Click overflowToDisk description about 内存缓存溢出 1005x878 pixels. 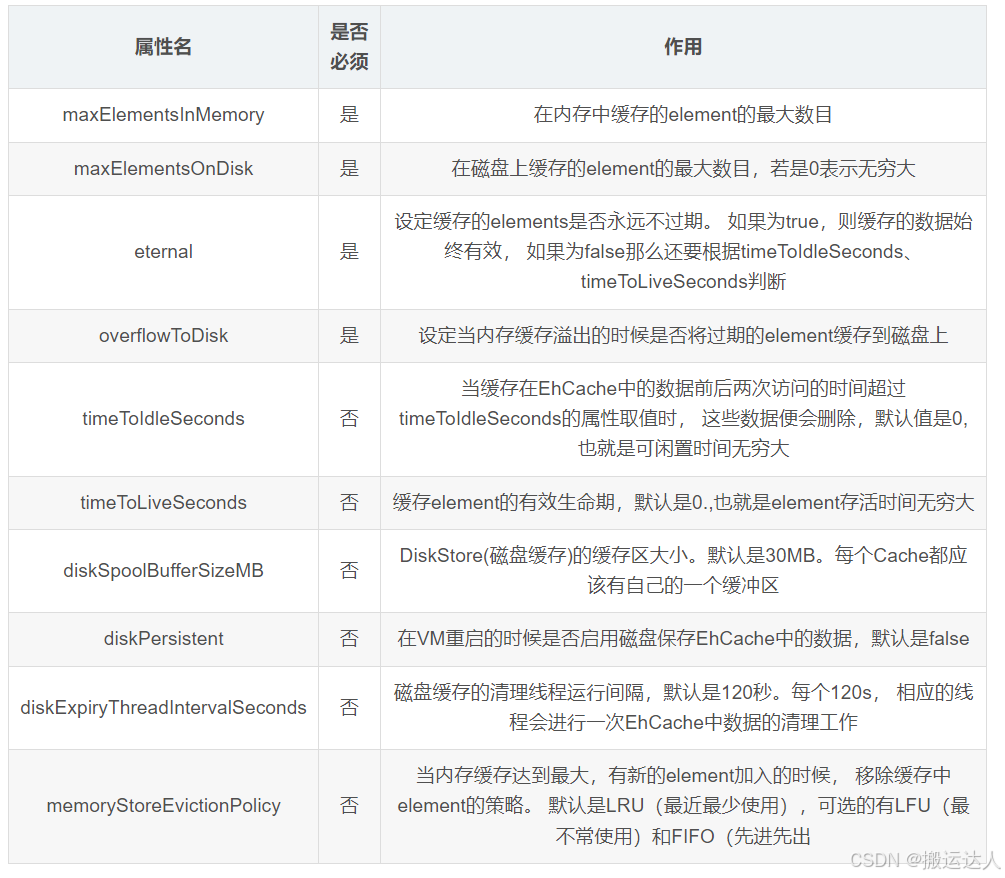[683, 336]
